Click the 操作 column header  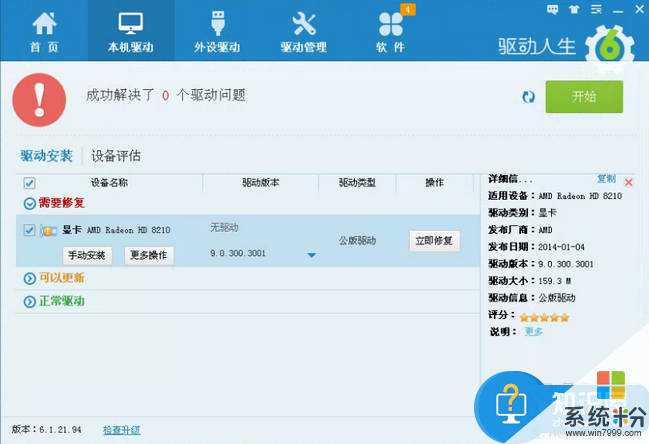pyautogui.click(x=435, y=182)
